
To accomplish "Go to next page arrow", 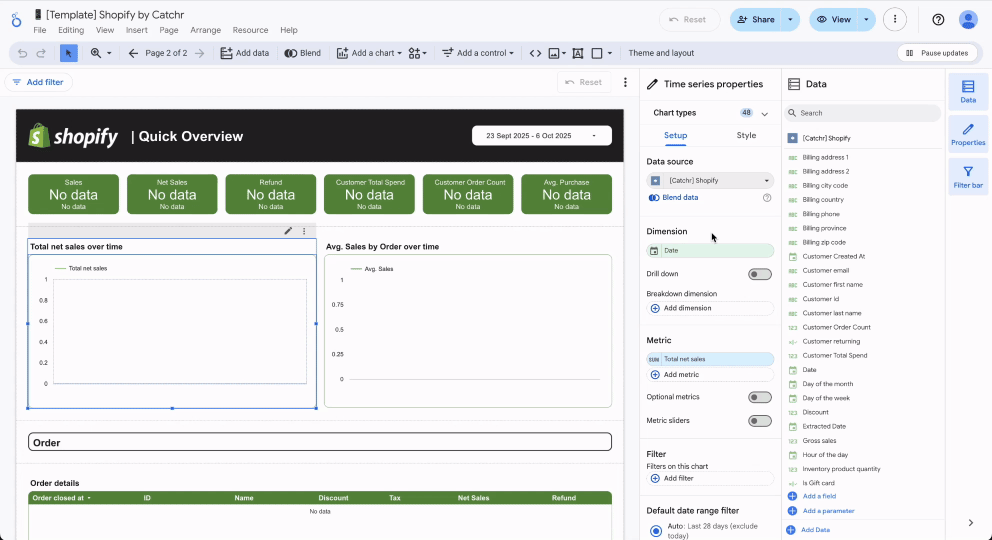I will 199,53.
